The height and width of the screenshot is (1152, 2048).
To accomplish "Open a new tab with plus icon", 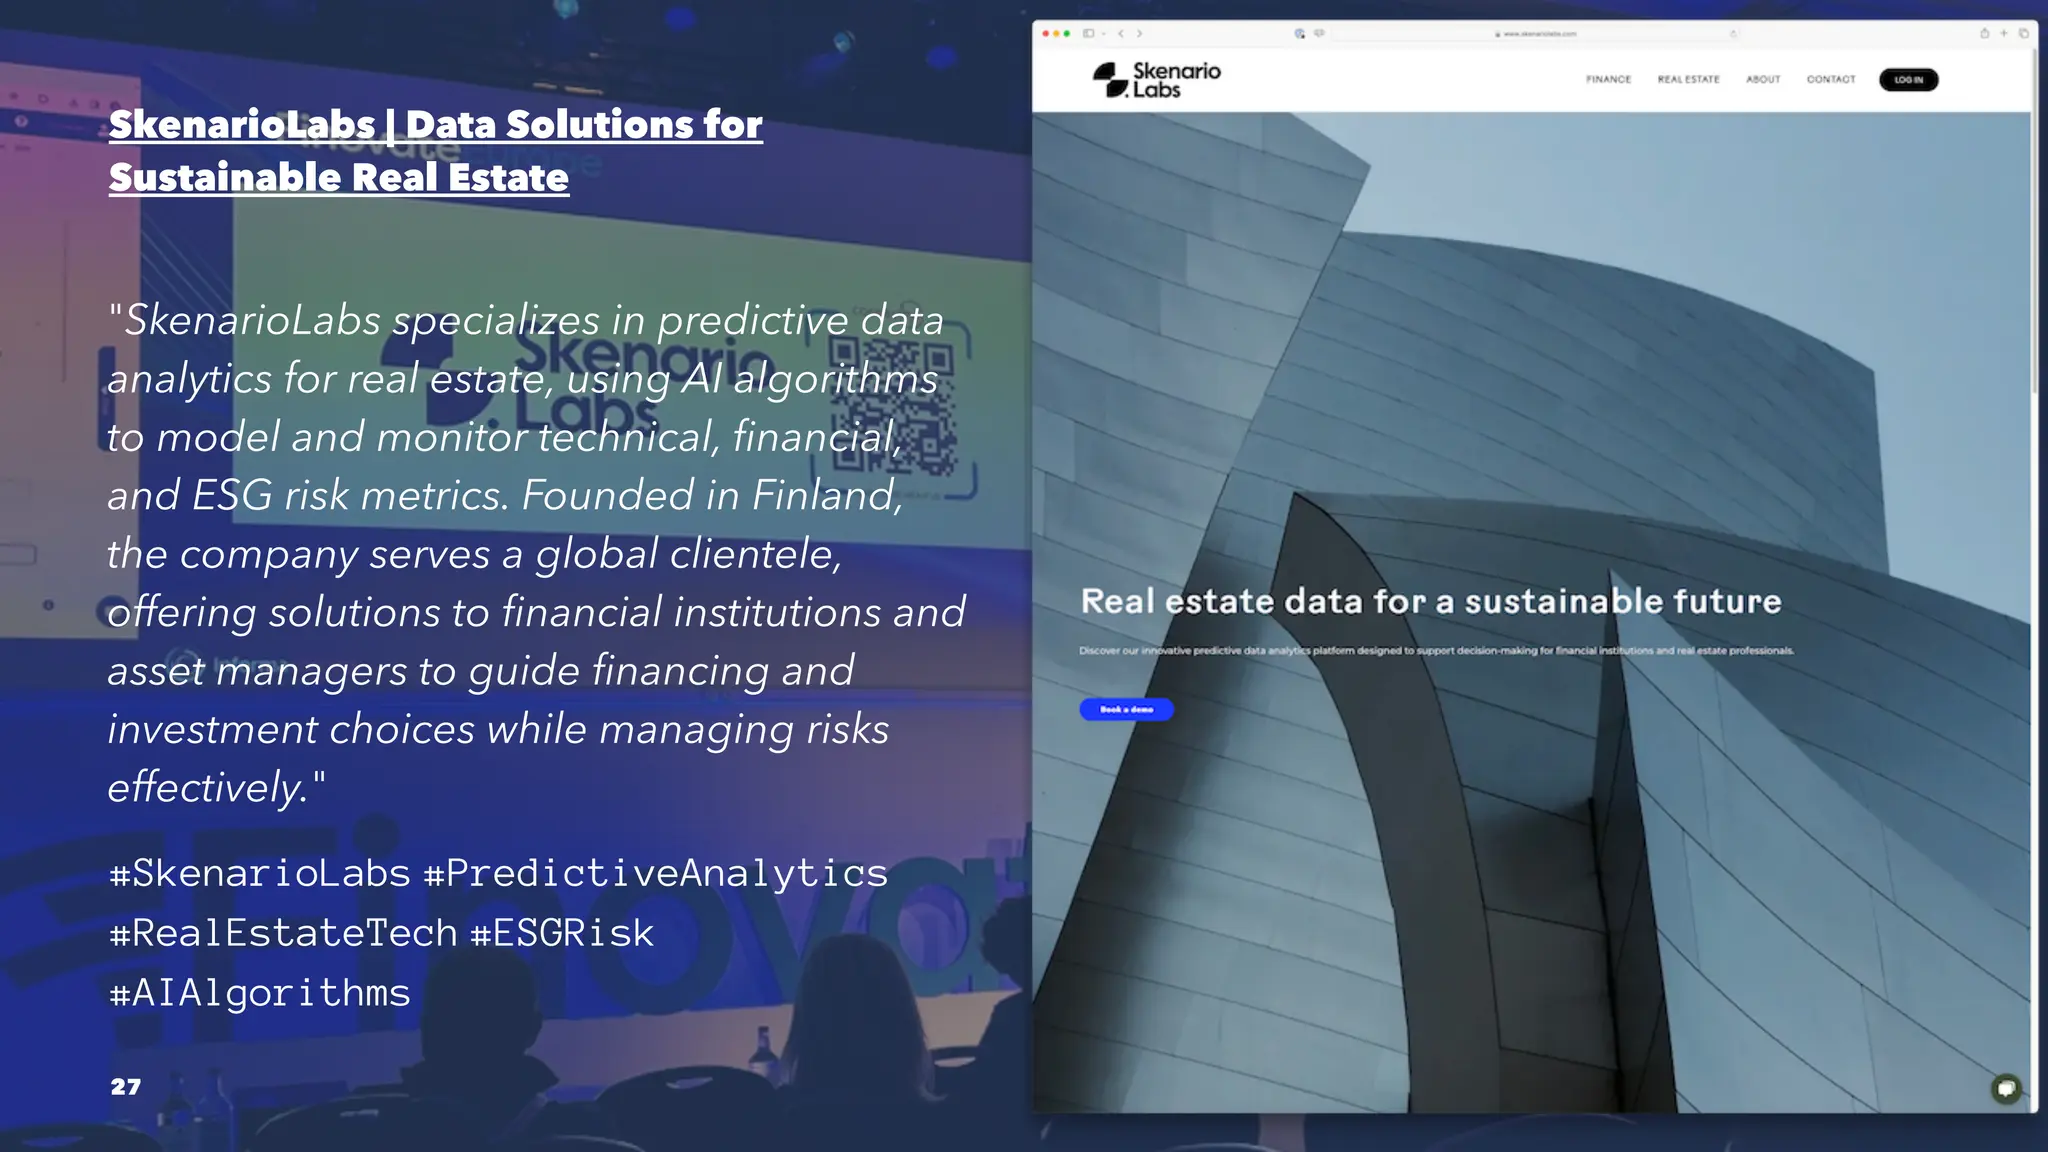I will tap(2004, 34).
